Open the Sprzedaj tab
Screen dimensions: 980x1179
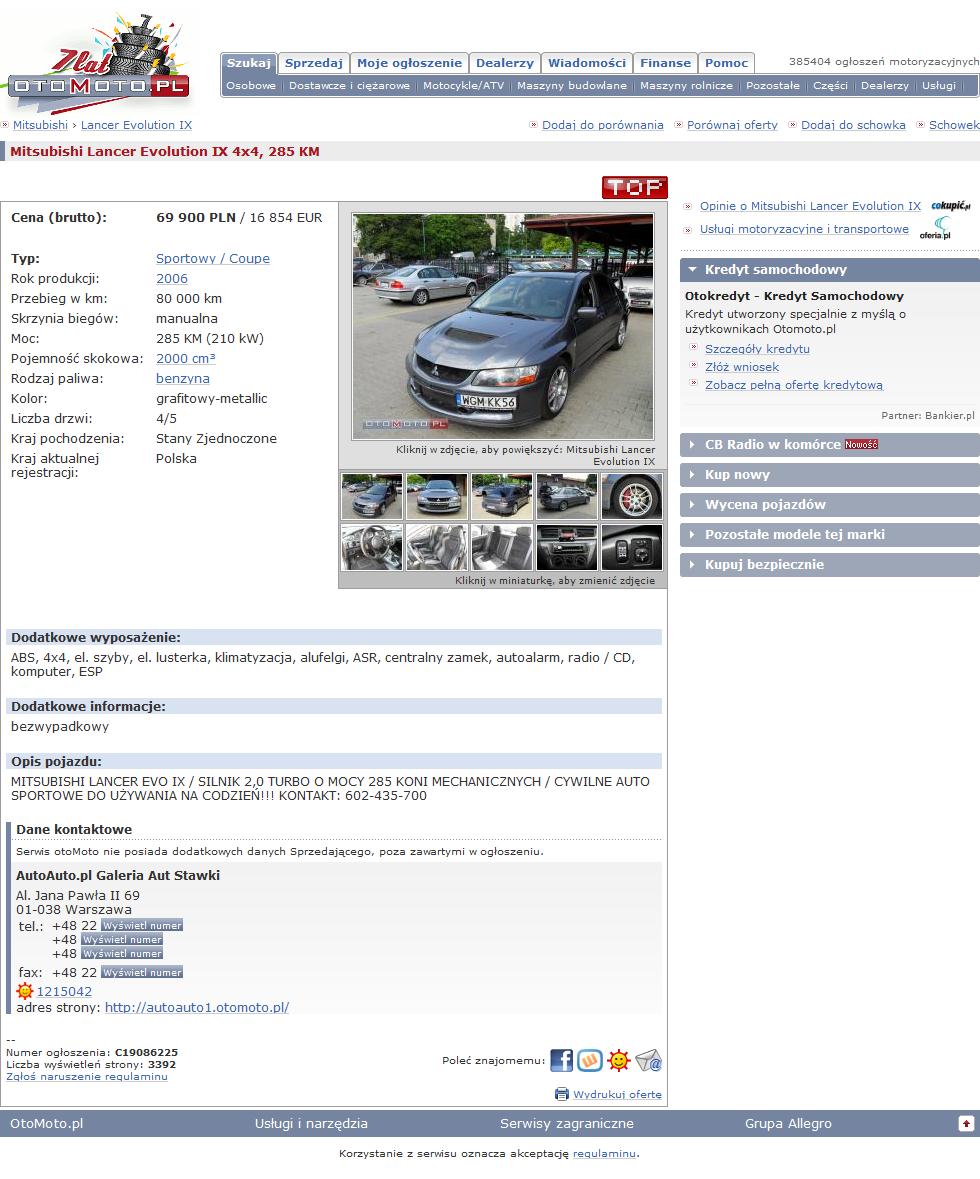(314, 63)
